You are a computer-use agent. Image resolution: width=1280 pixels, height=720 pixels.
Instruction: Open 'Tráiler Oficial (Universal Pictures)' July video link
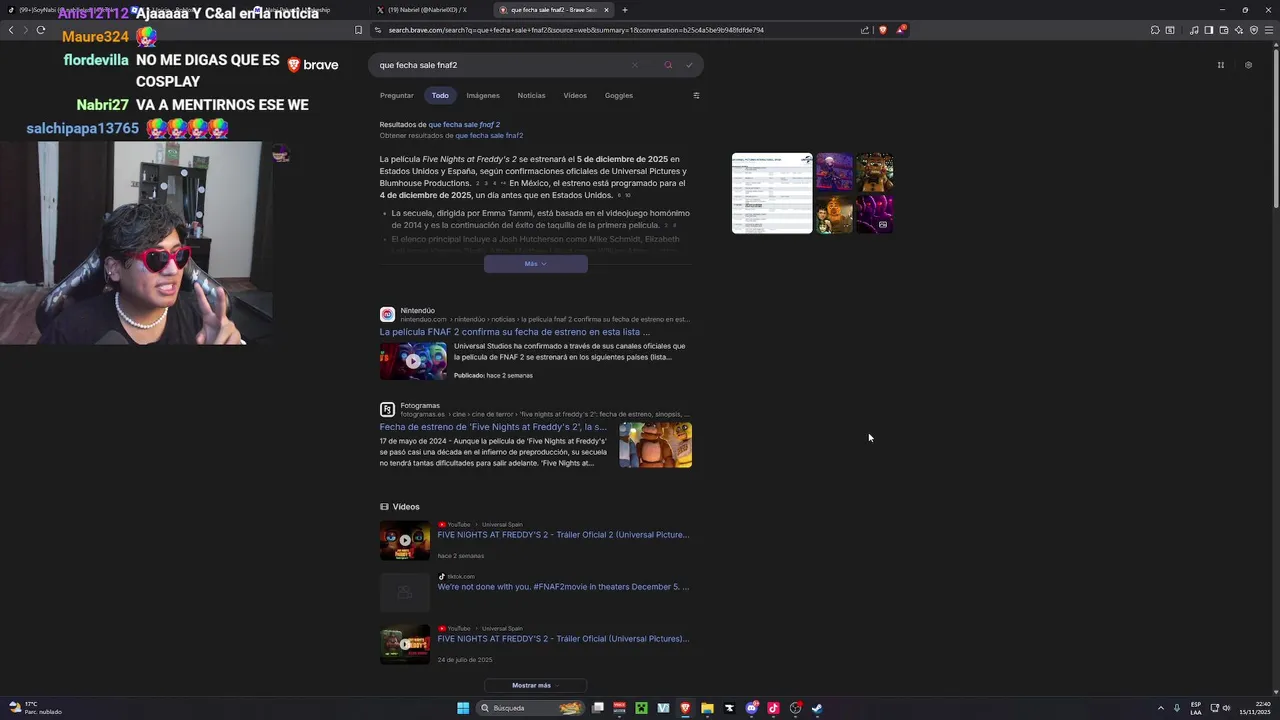[563, 639]
